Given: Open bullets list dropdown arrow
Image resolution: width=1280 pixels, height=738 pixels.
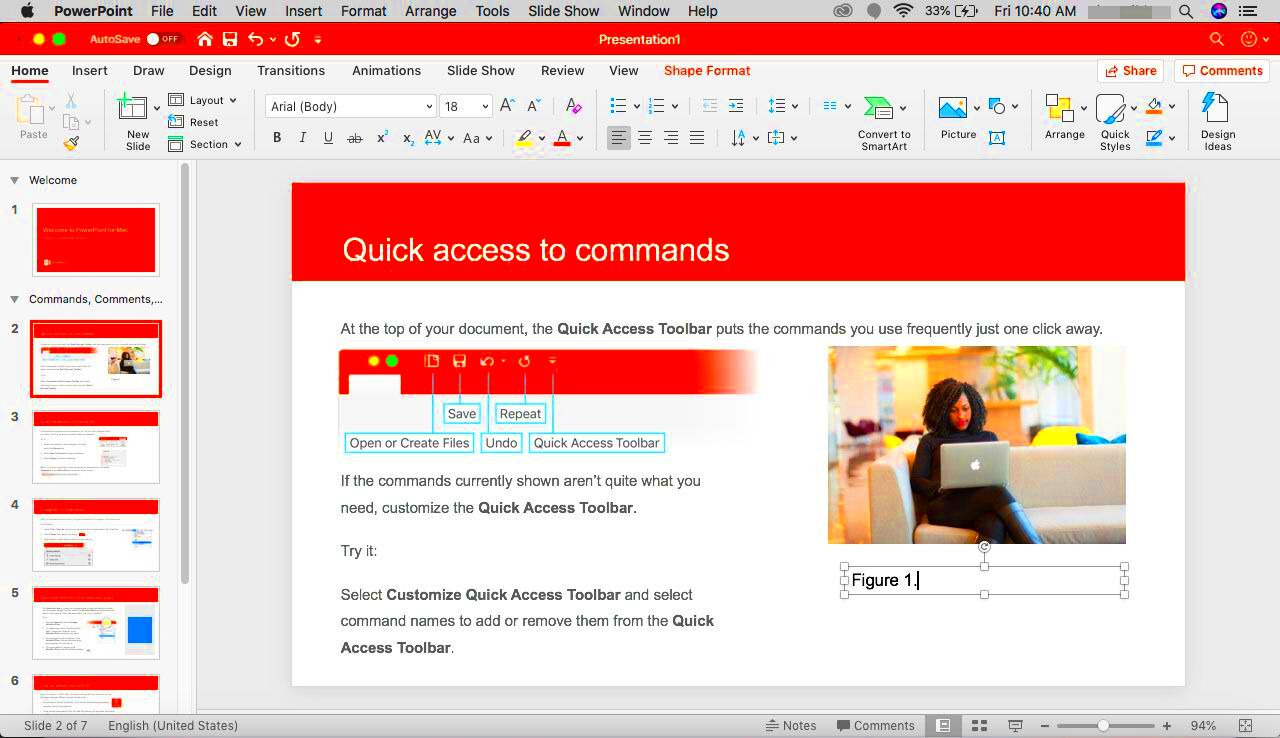Looking at the screenshot, I should [636, 106].
